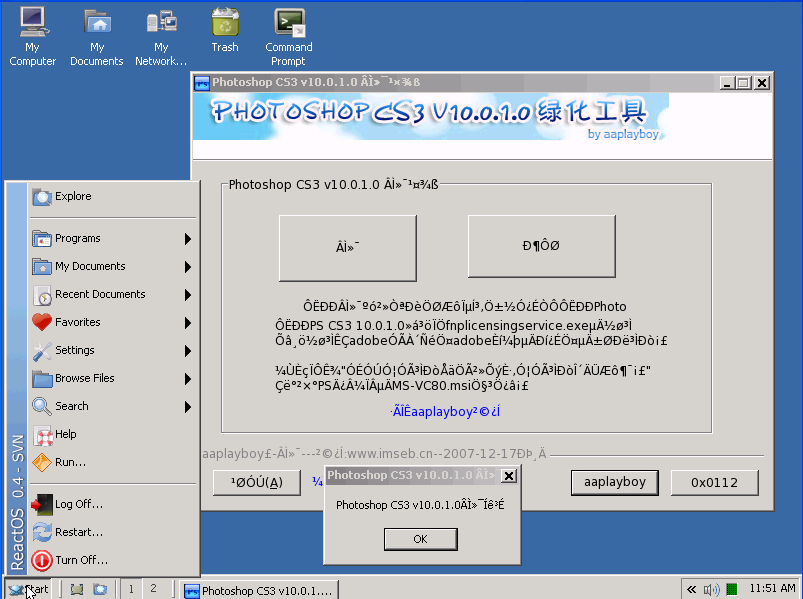Click the Log Off arrow icon
803x599 pixels.
pyautogui.click(x=42, y=505)
